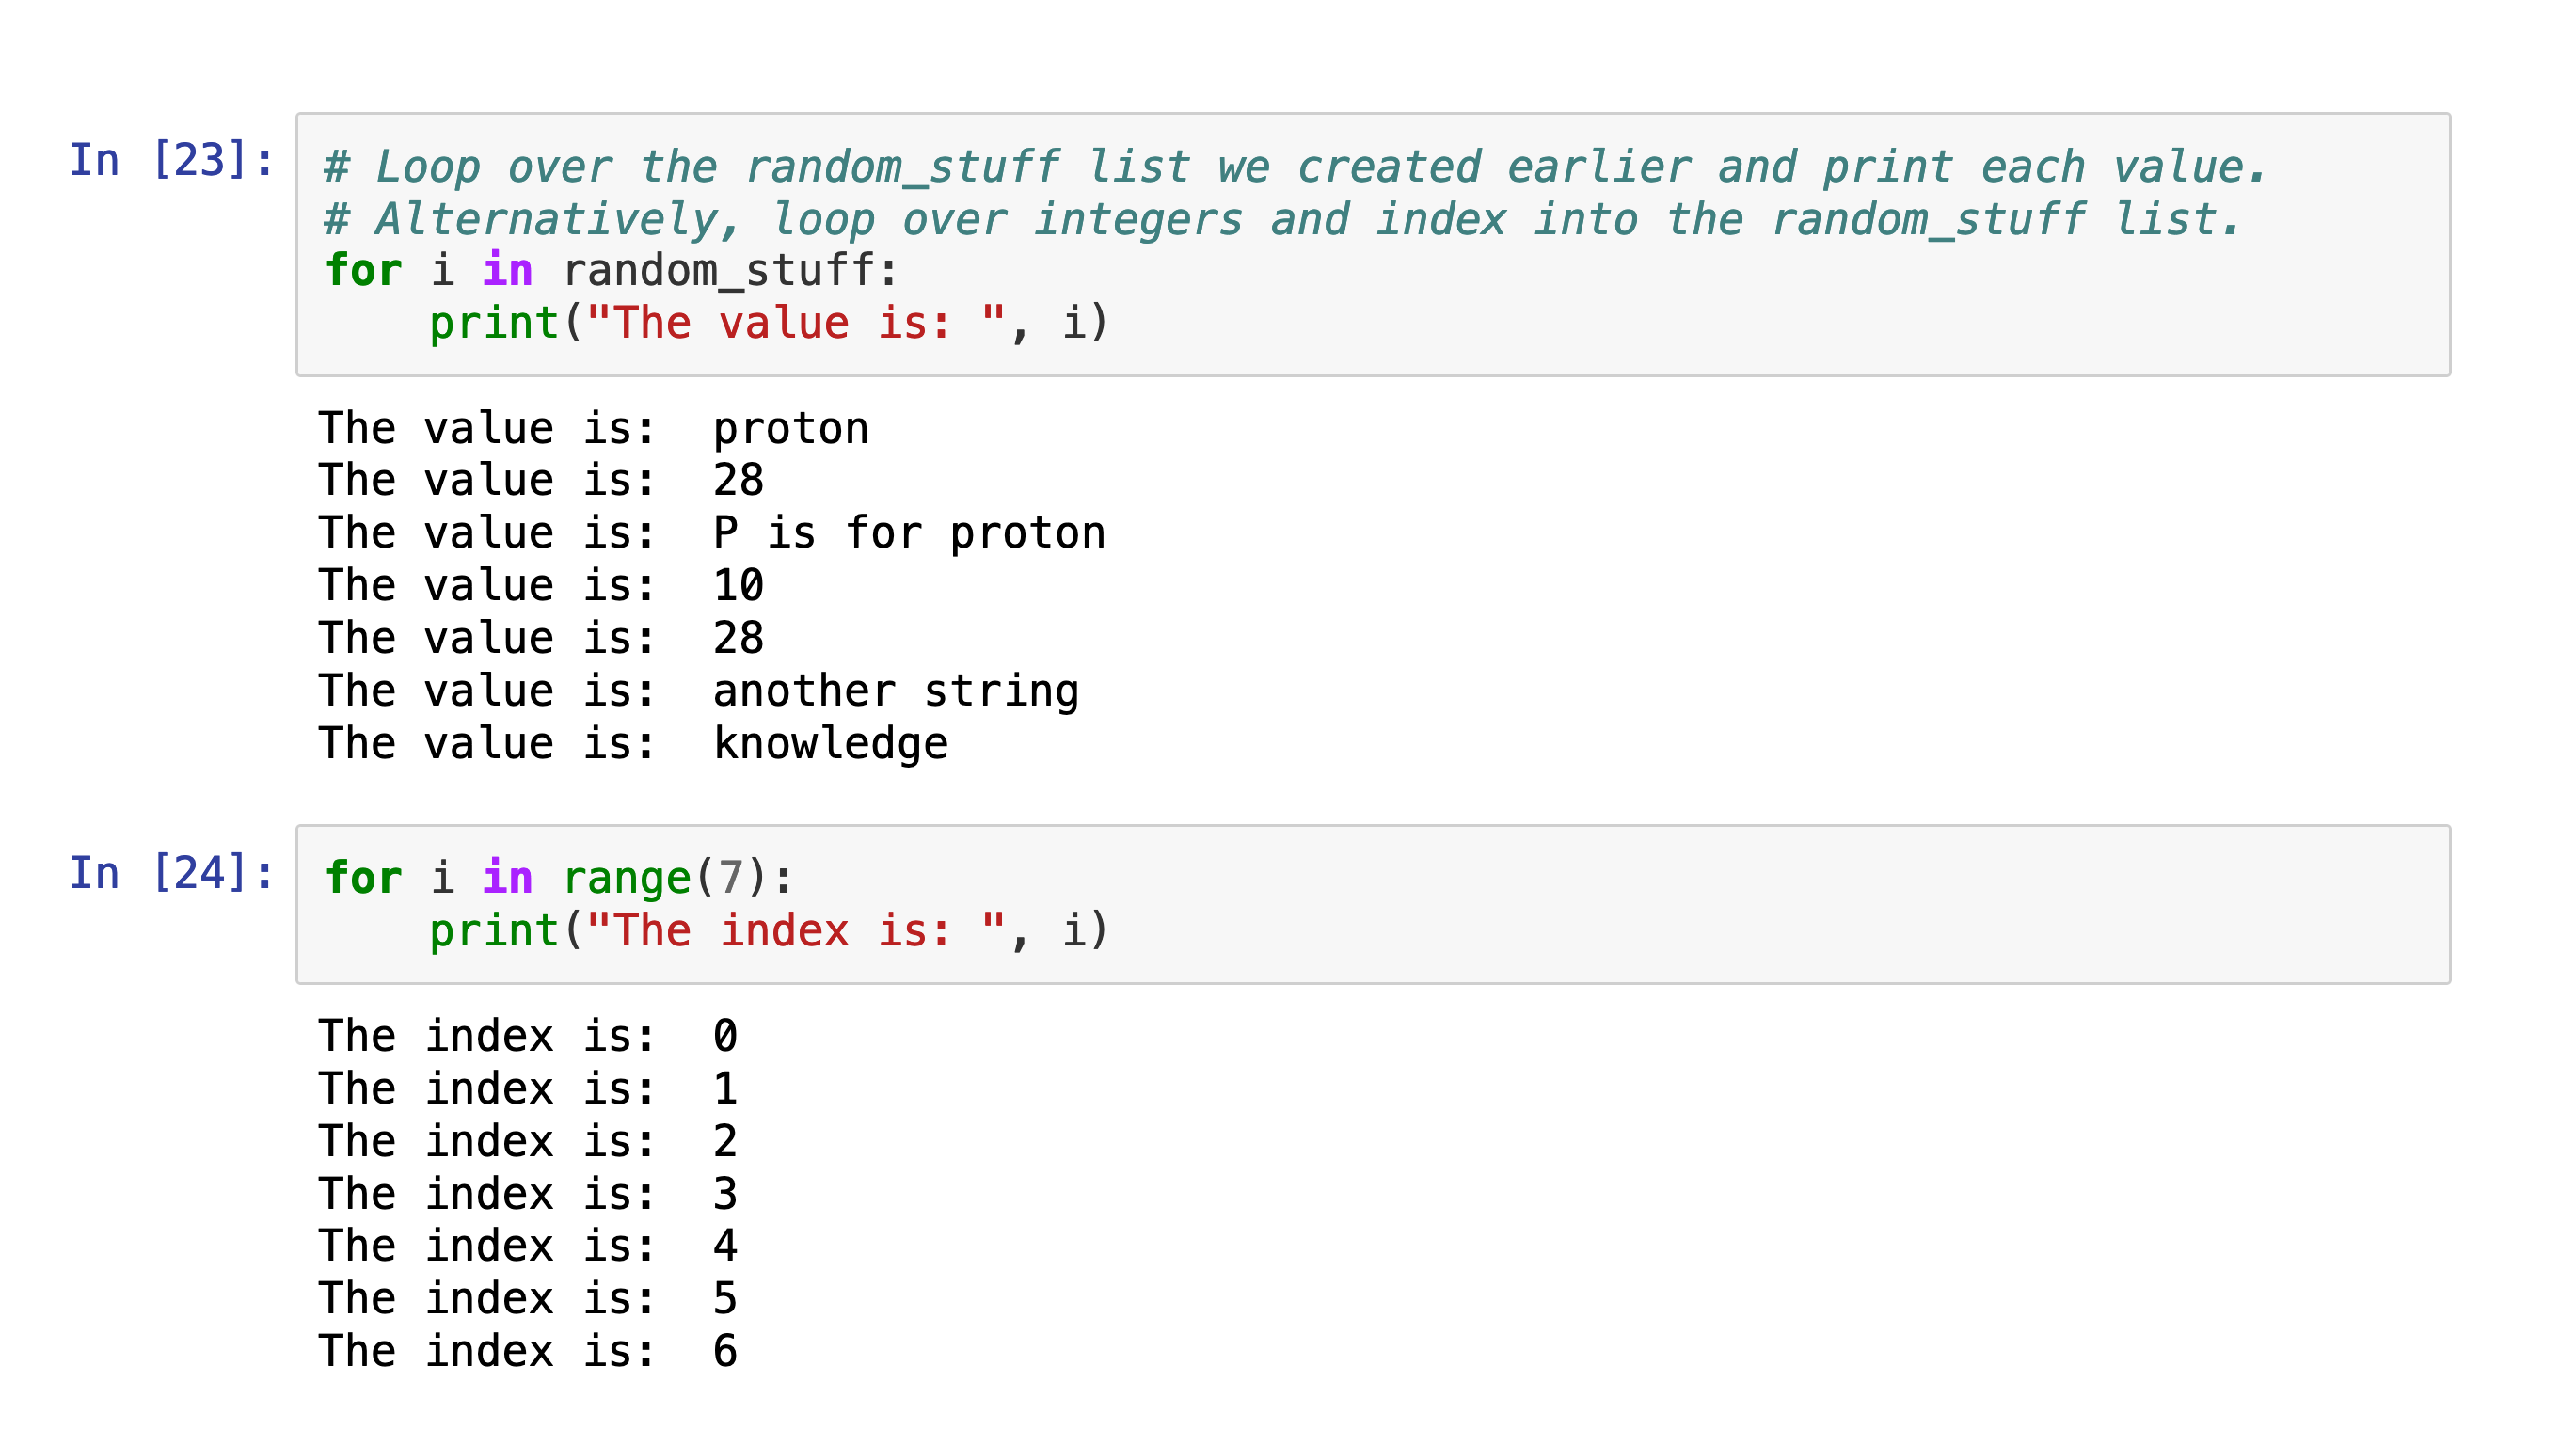Click the print "The value is: " code line
The height and width of the screenshot is (1445, 2576).
[768, 323]
